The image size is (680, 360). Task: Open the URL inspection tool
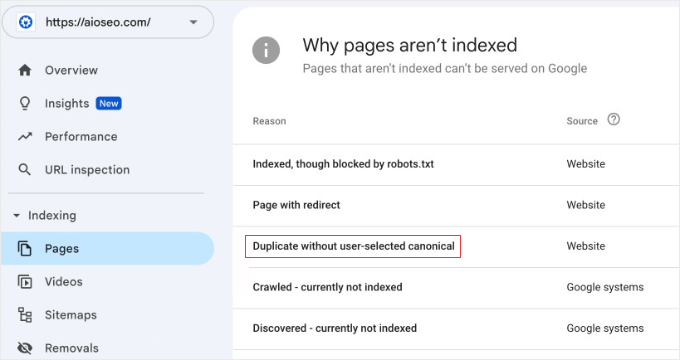pos(87,170)
